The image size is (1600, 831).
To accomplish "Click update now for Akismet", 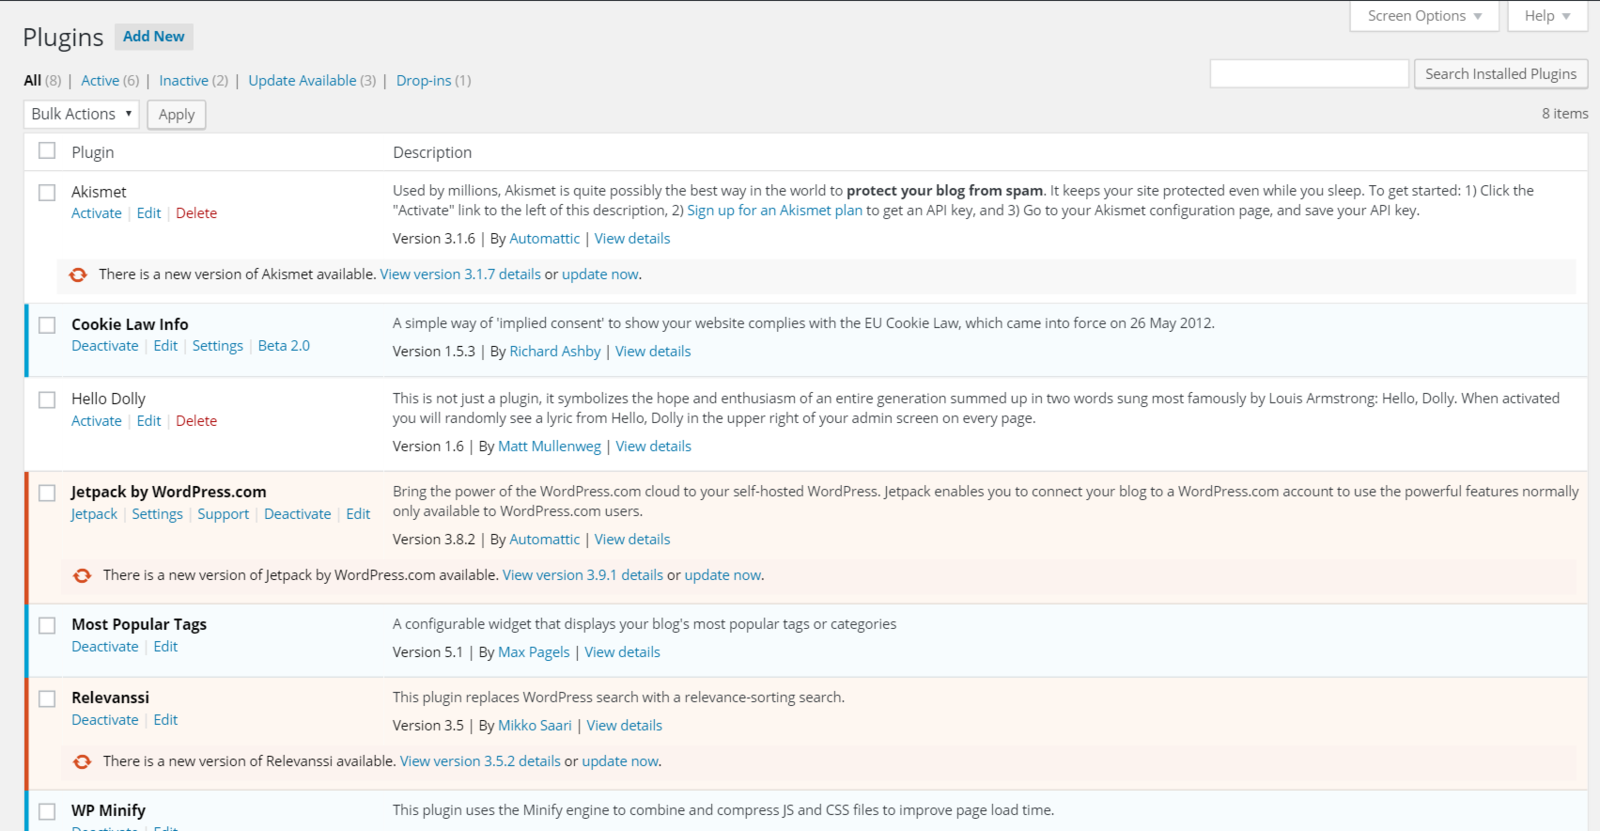I will (x=600, y=274).
